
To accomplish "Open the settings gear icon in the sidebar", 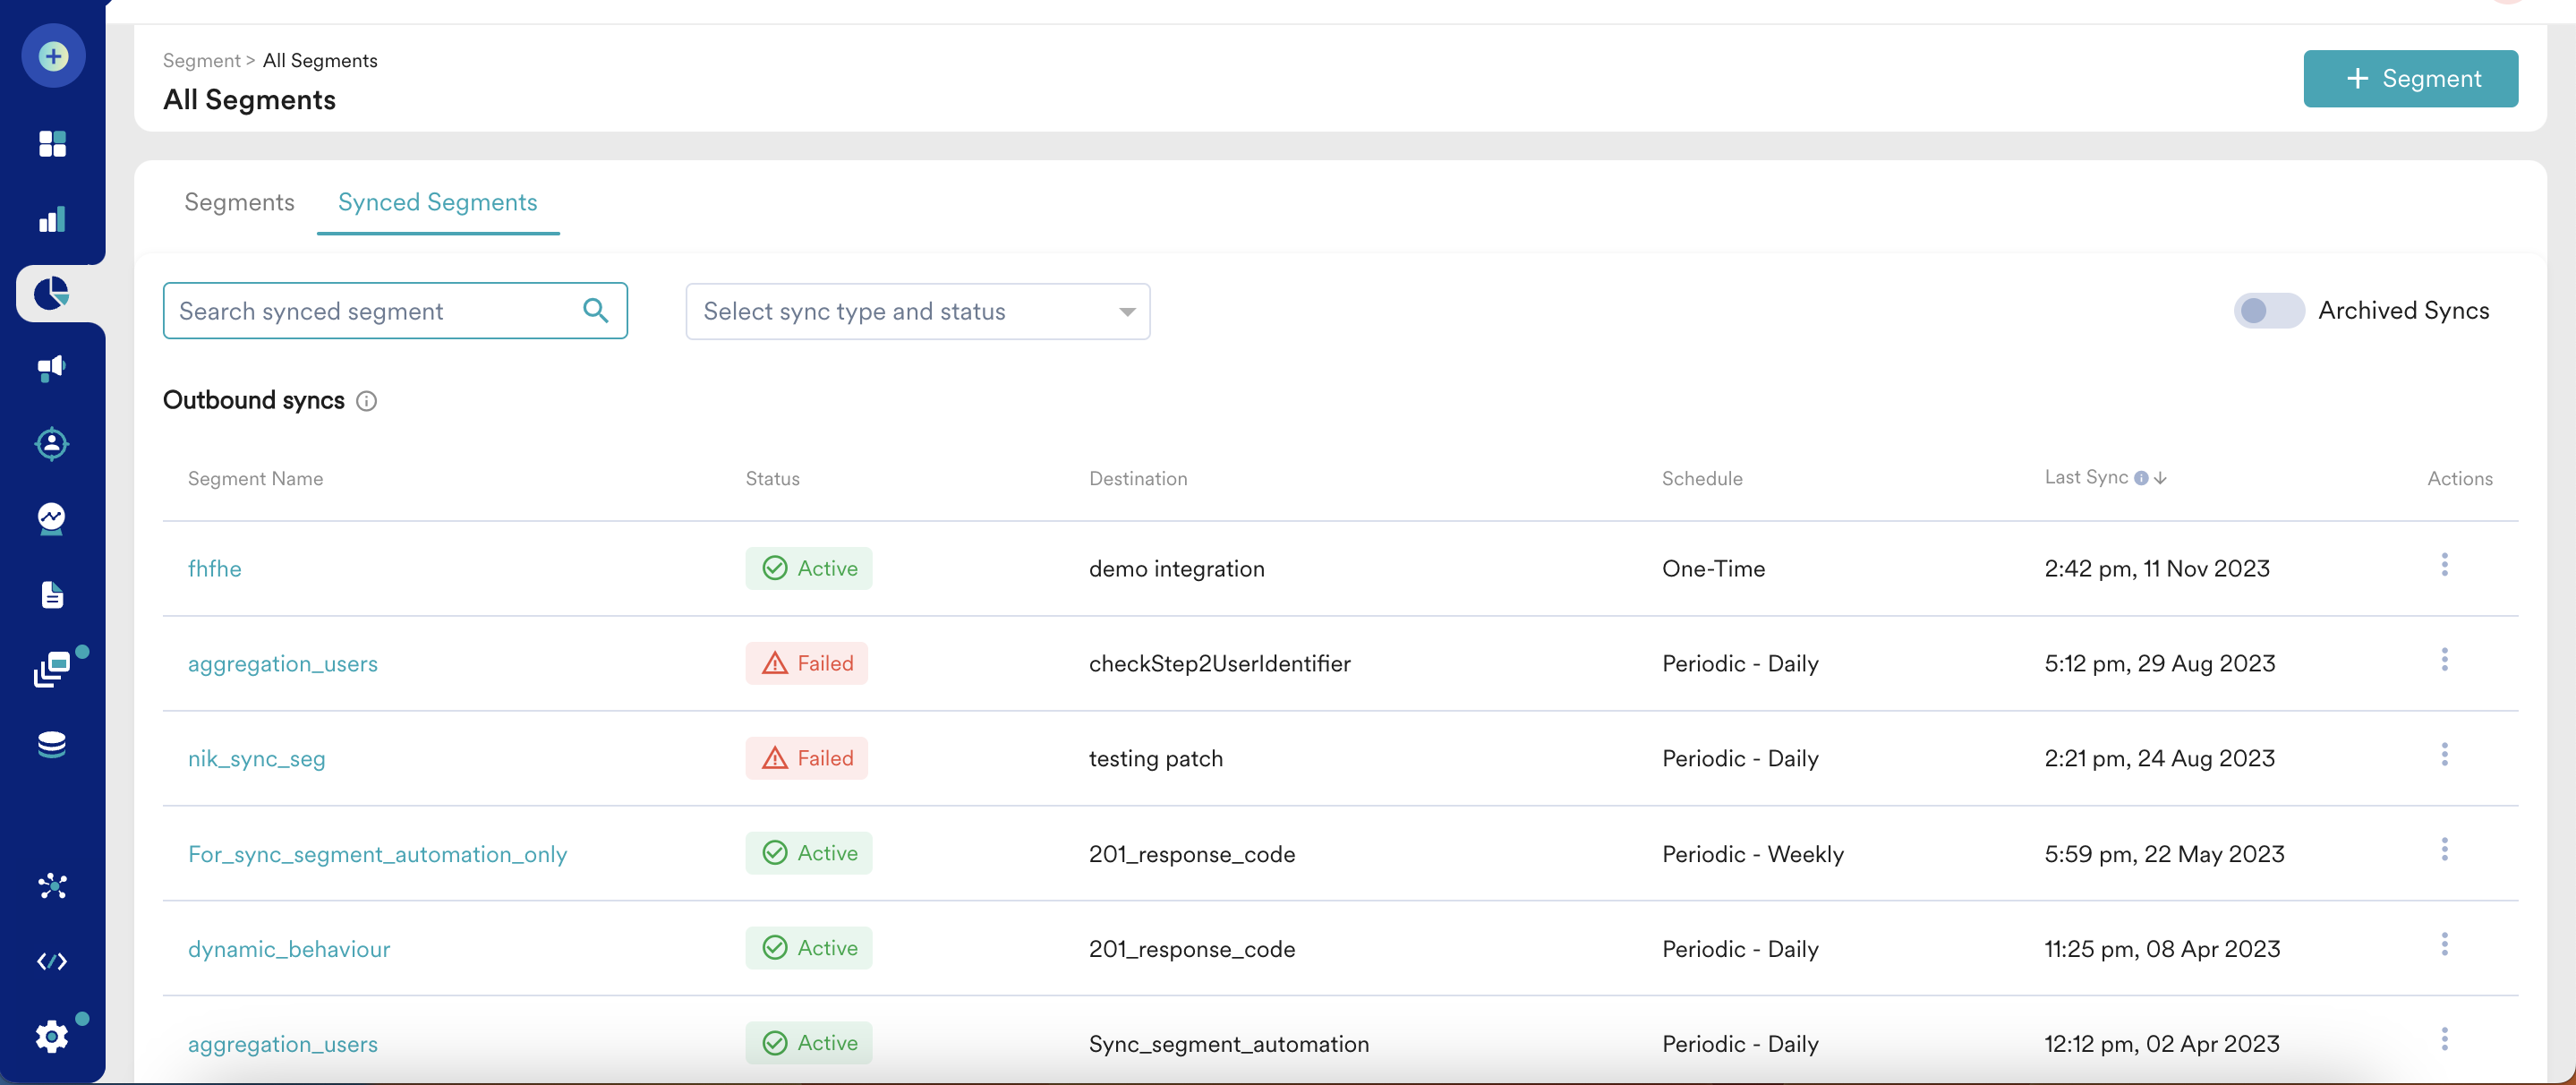I will click(x=52, y=1036).
